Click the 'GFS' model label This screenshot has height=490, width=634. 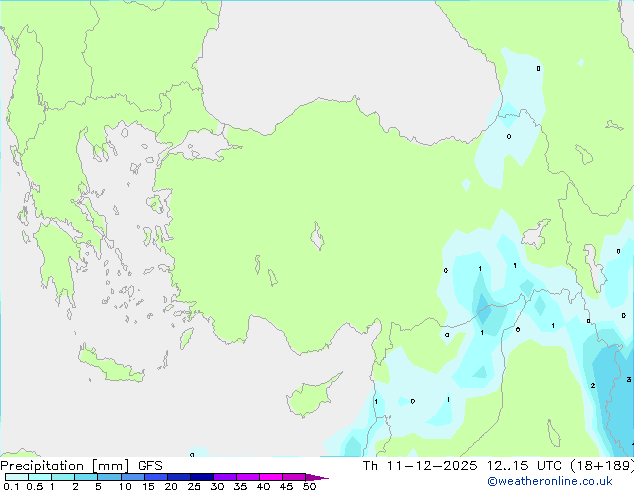pos(150,466)
